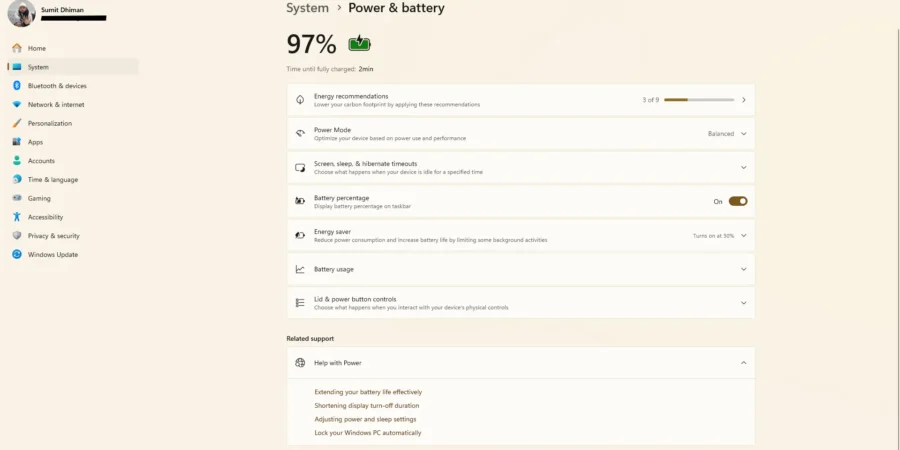The height and width of the screenshot is (450, 900).
Task: Open the Power Mode Balanced dropdown
Action: pyautogui.click(x=727, y=134)
